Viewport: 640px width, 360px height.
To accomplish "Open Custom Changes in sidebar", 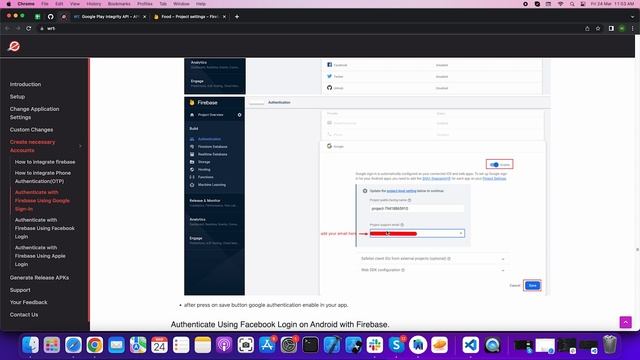I will 31,130.
